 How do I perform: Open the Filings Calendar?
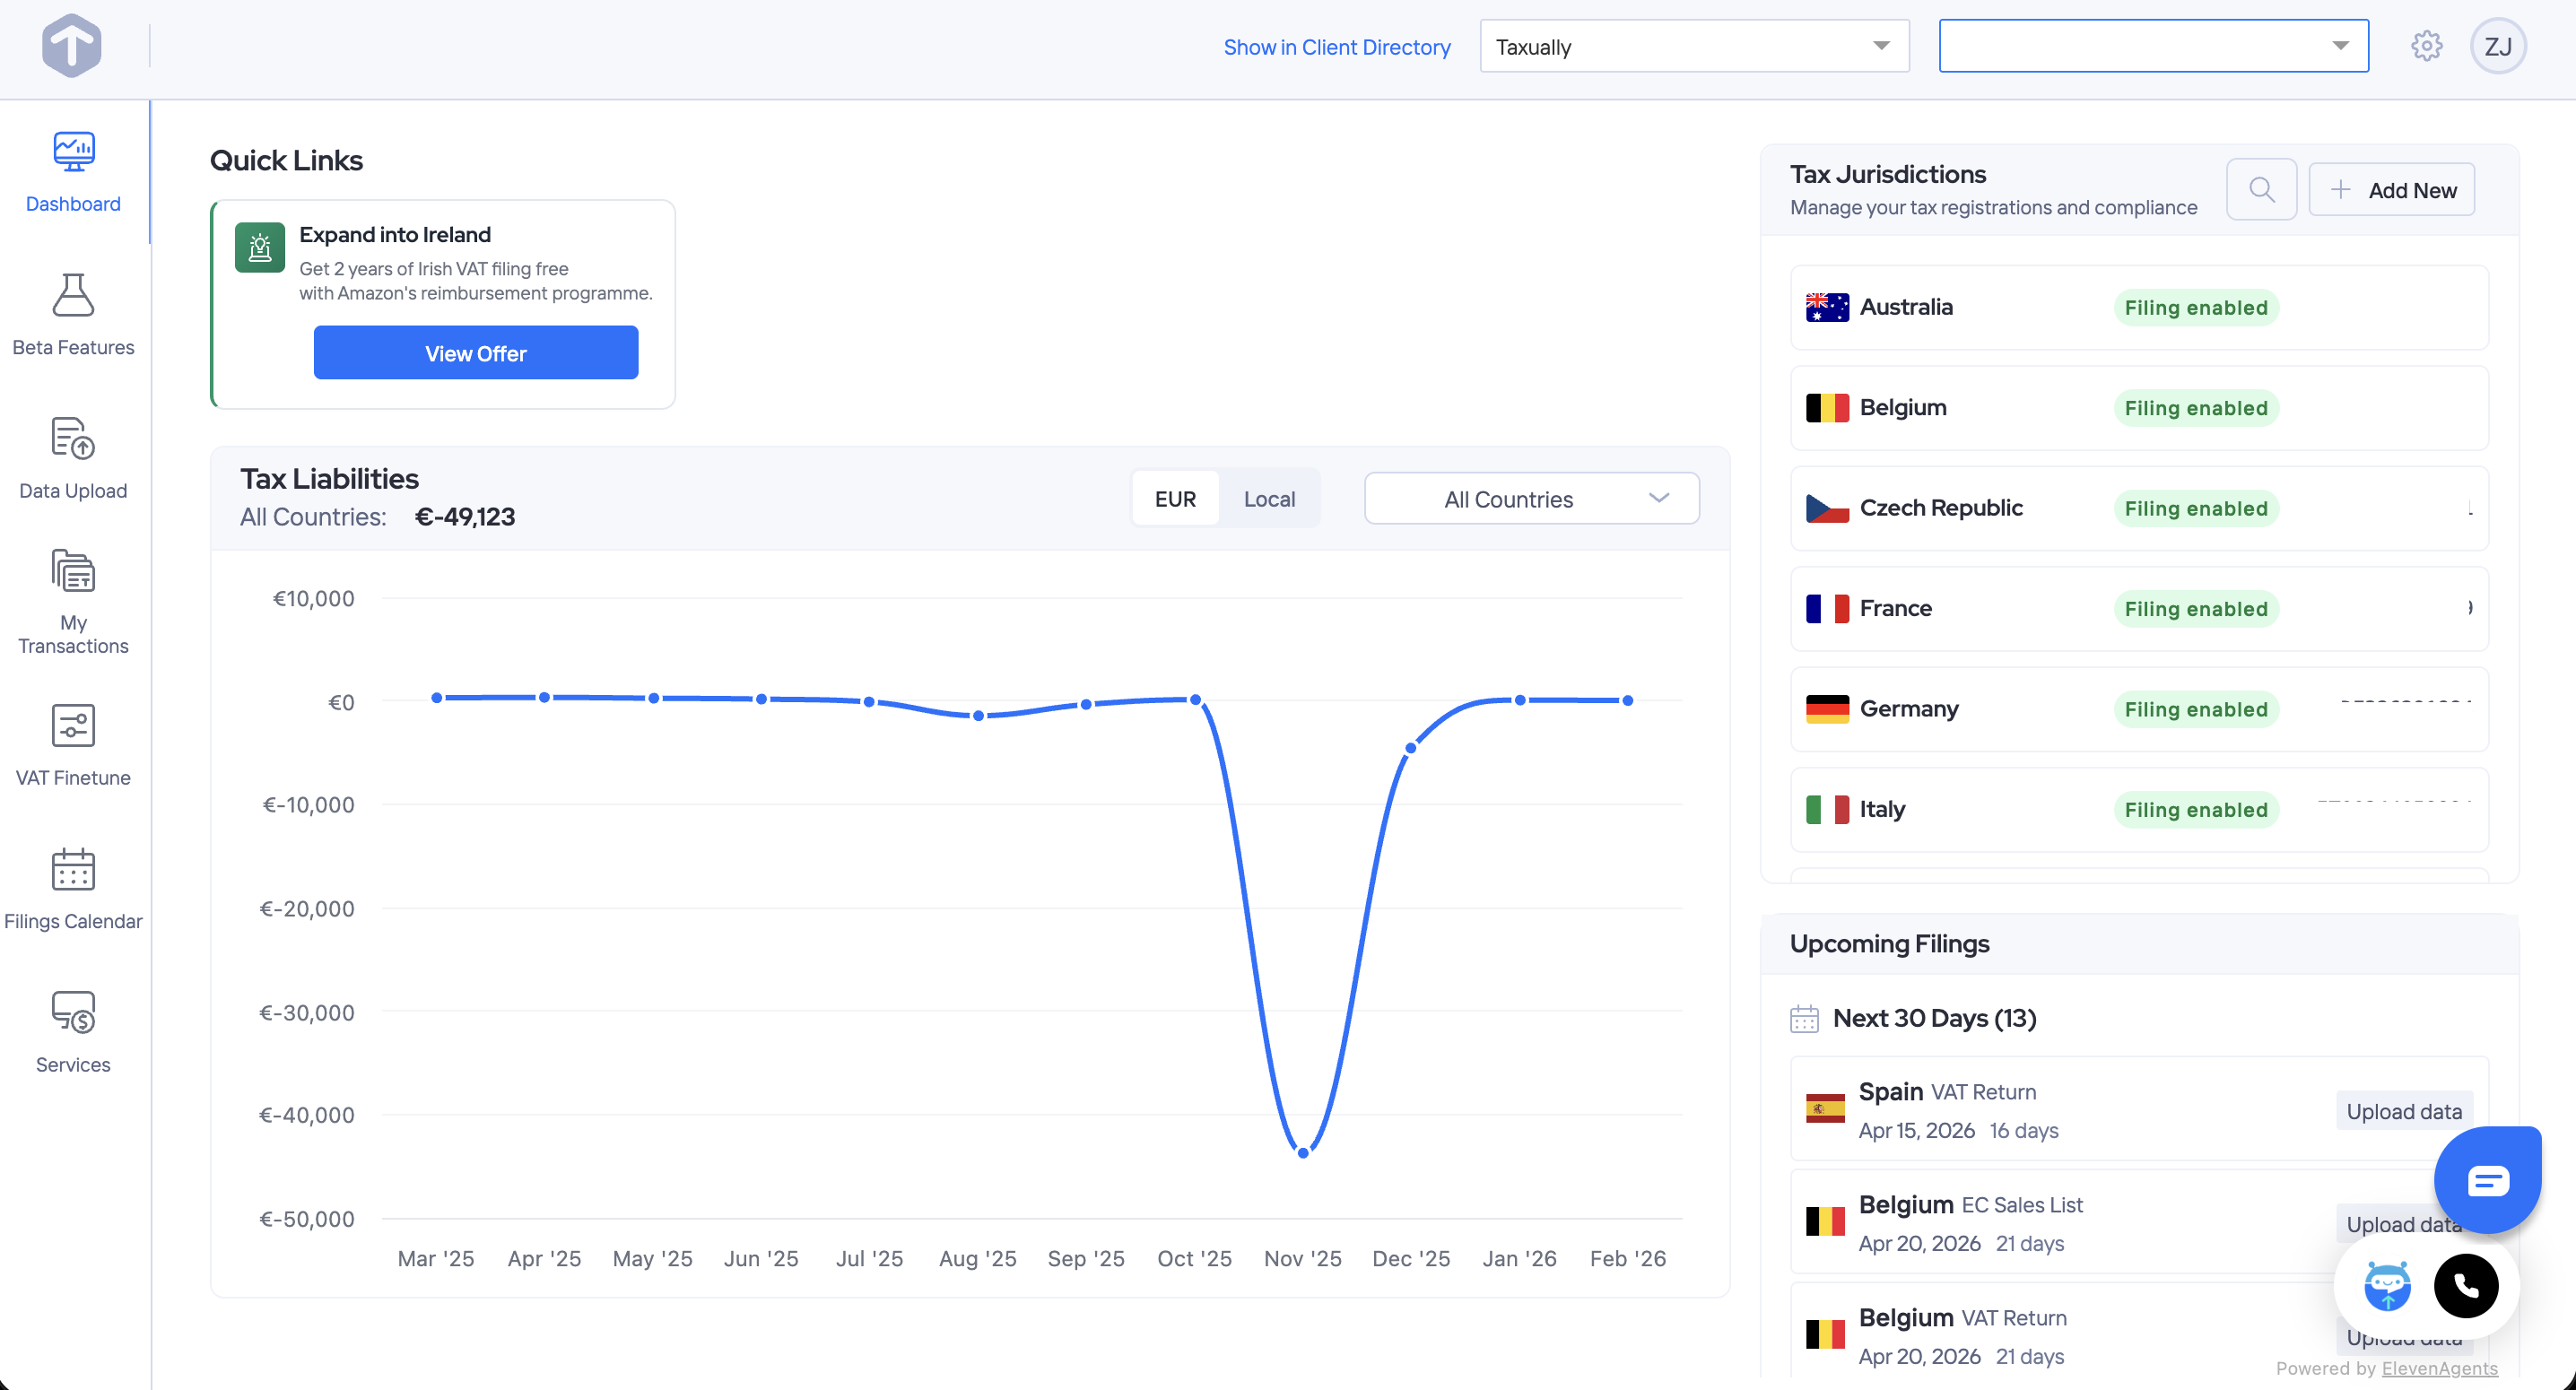pyautogui.click(x=73, y=889)
